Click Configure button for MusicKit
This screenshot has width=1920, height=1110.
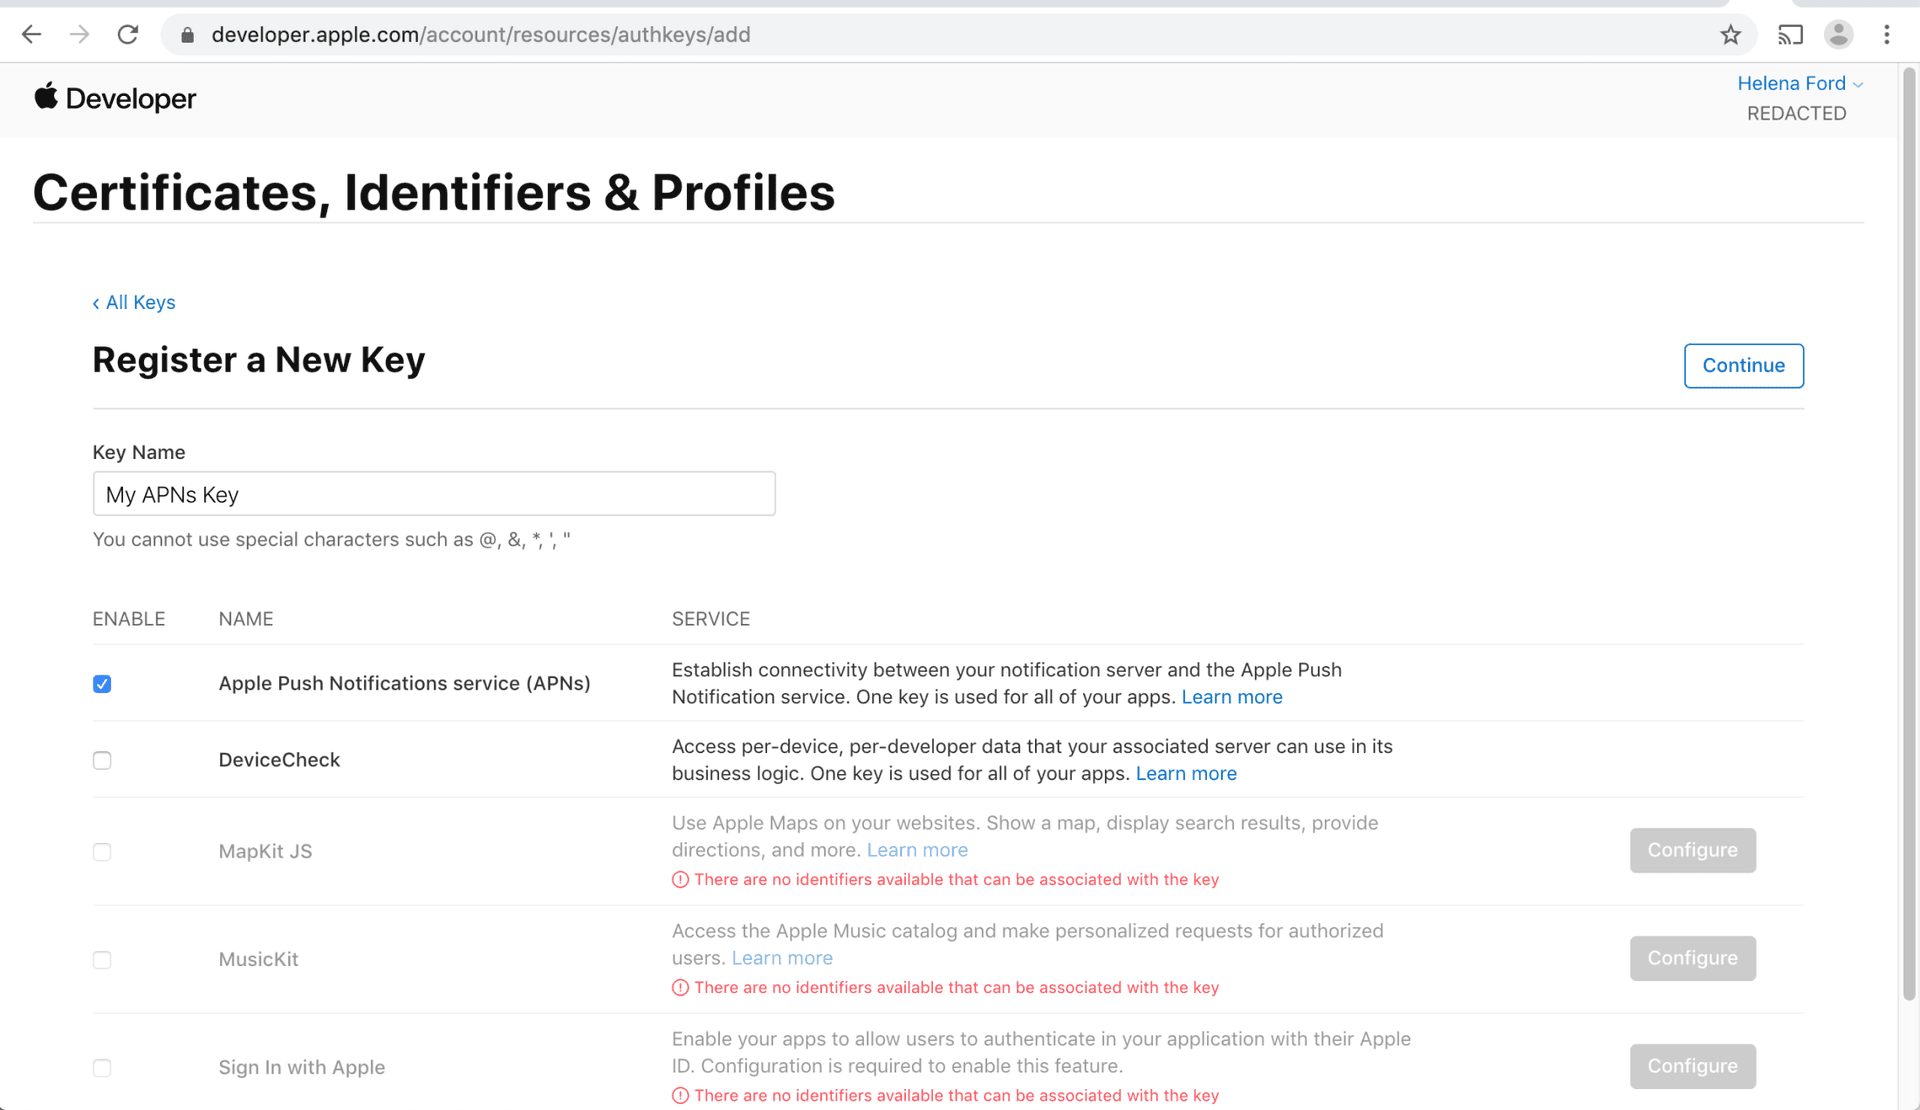[1692, 958]
